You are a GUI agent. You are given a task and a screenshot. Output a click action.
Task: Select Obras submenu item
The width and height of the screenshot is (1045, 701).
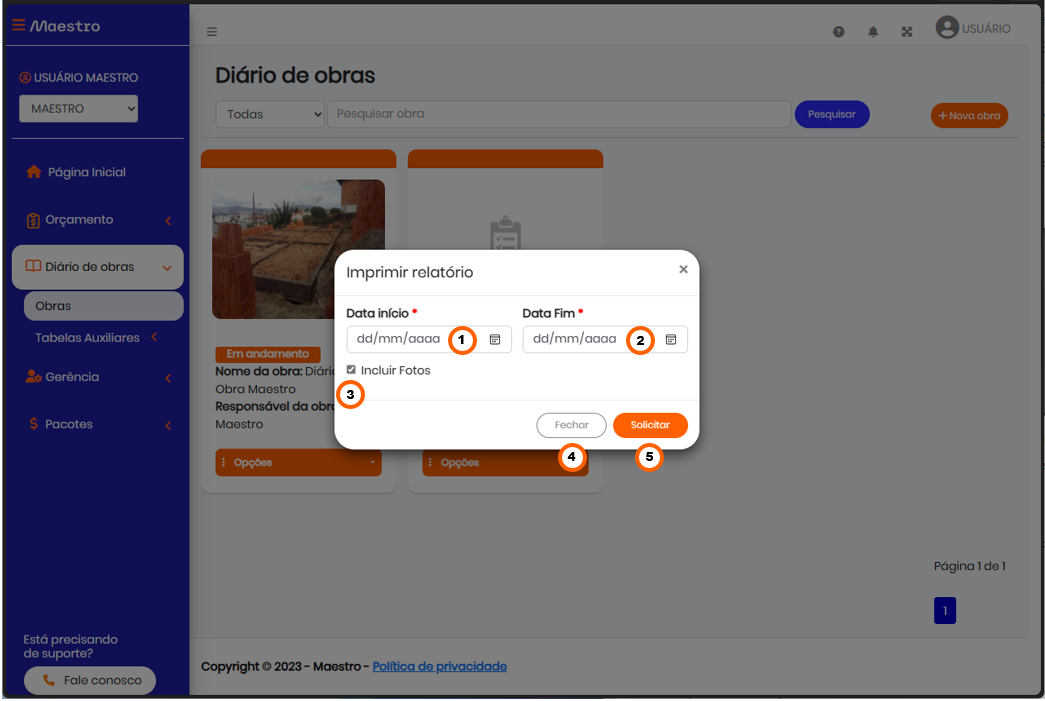tap(103, 306)
